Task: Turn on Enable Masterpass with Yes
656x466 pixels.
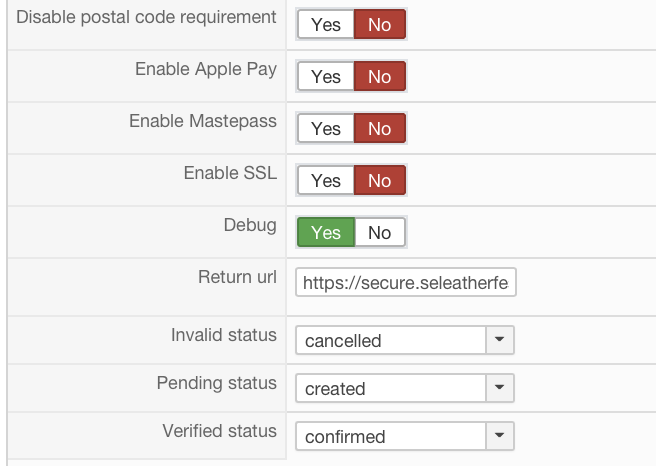Action: tap(326, 128)
